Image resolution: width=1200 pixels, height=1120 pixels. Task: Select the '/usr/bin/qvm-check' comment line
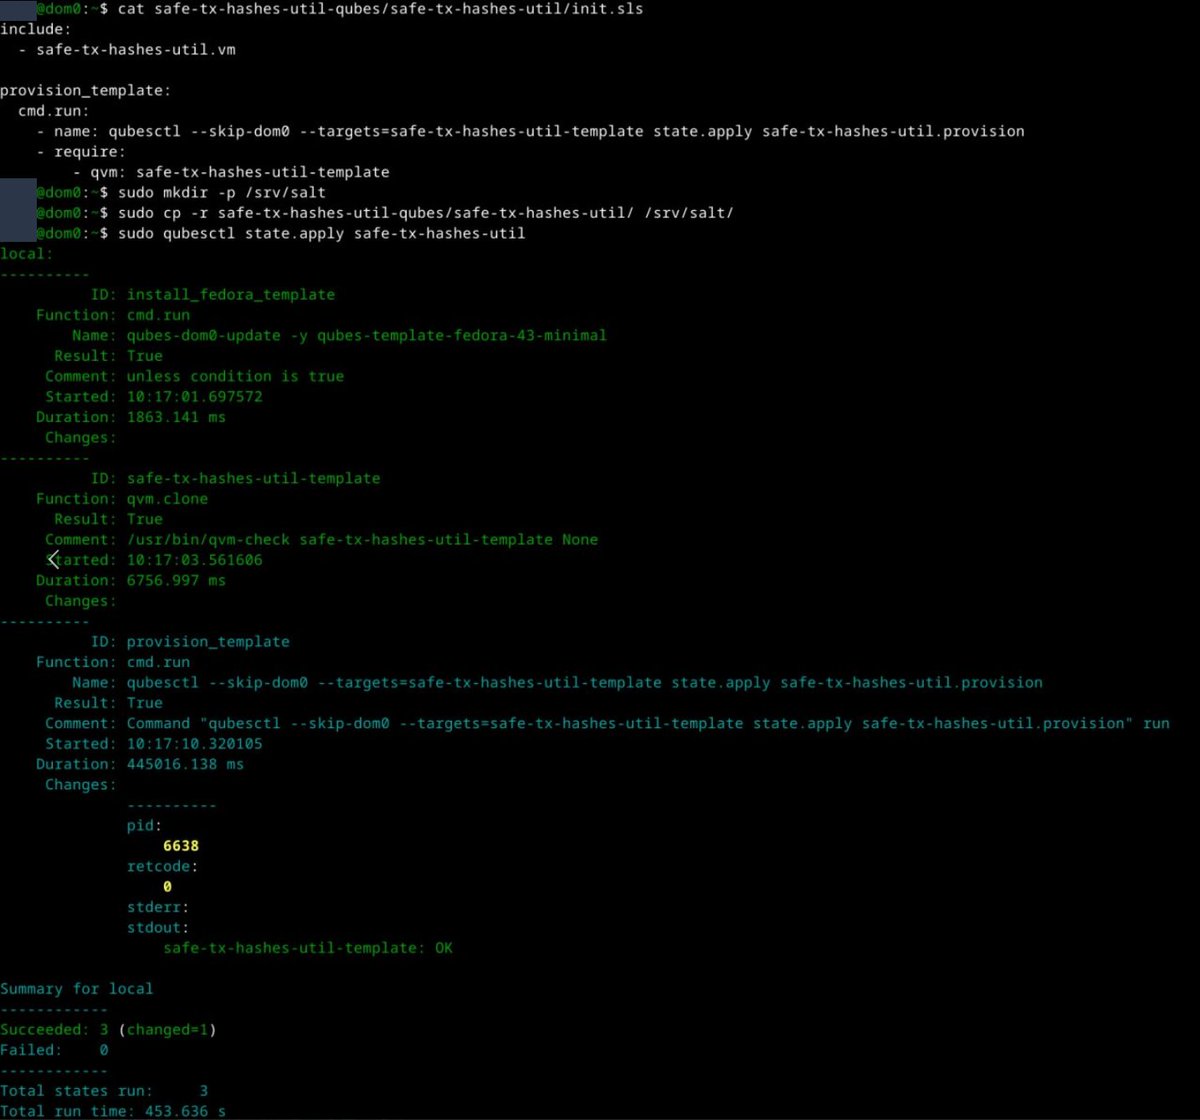coord(321,539)
